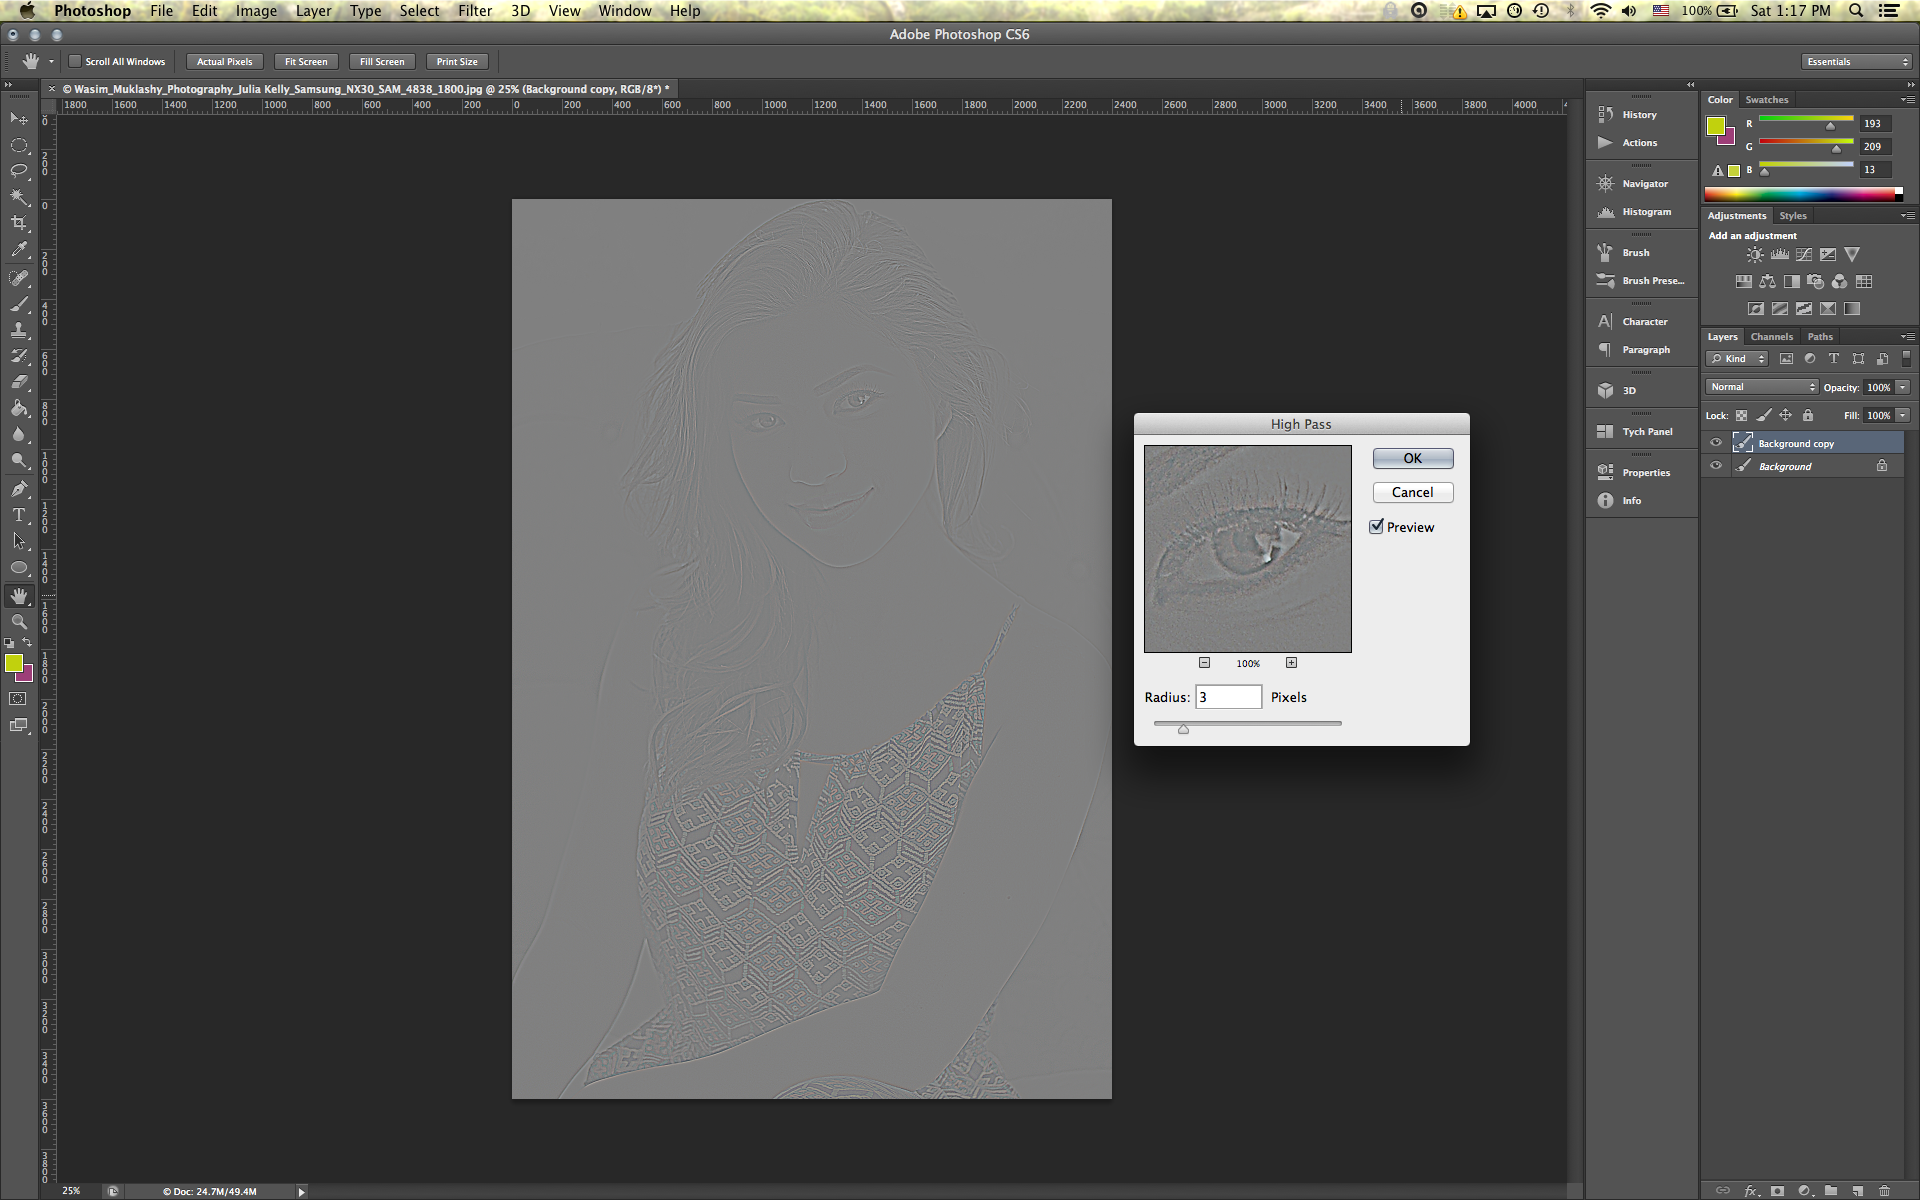Expand the layer Kind filter dropdown
This screenshot has width=1920, height=1200.
[1737, 359]
